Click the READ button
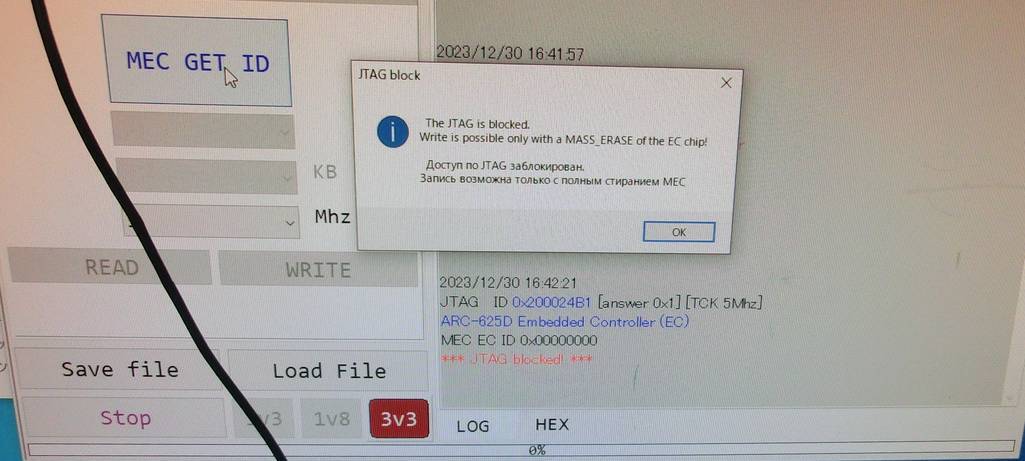Viewport: 1025px width, 461px height. pyautogui.click(x=110, y=267)
